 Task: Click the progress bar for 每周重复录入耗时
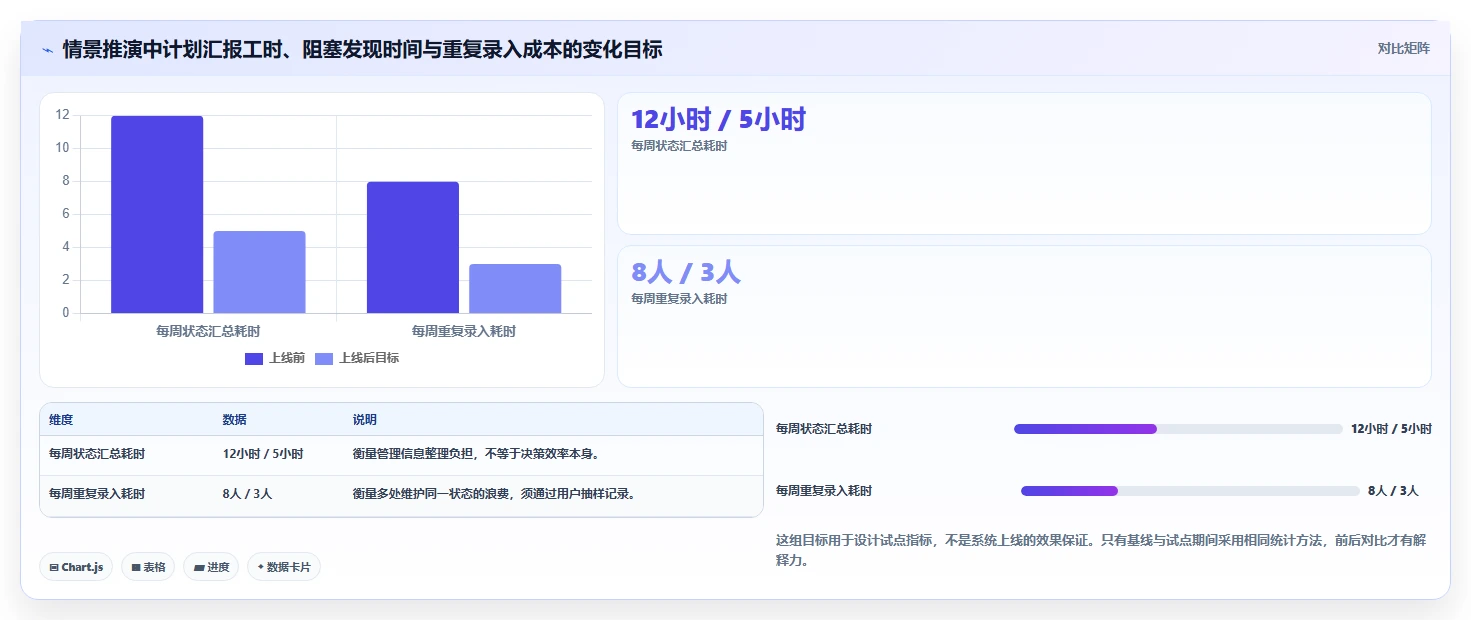point(1190,491)
